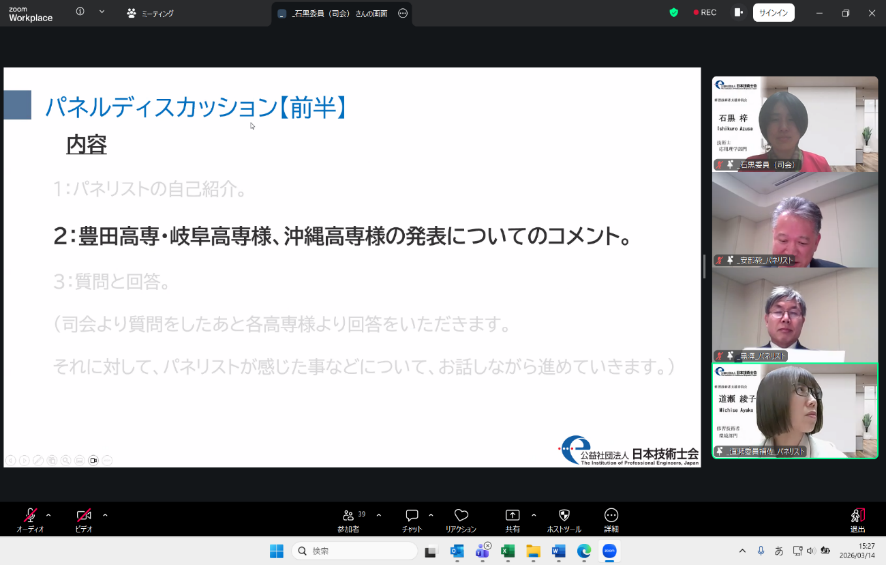Open video options arrow beside camera

click(x=105, y=515)
